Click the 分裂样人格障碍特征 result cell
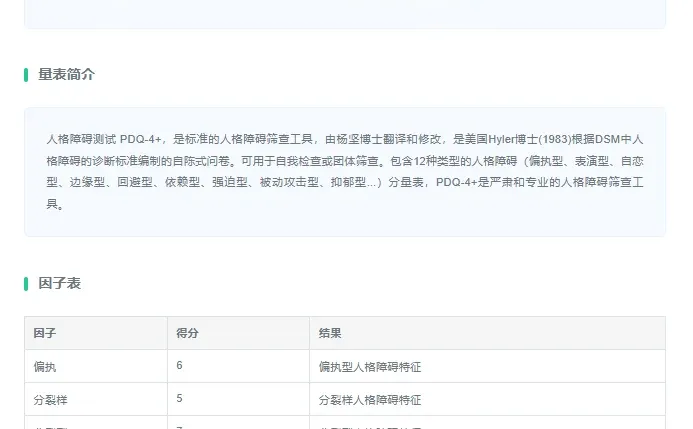Image resolution: width=693 pixels, height=429 pixels. (487, 399)
